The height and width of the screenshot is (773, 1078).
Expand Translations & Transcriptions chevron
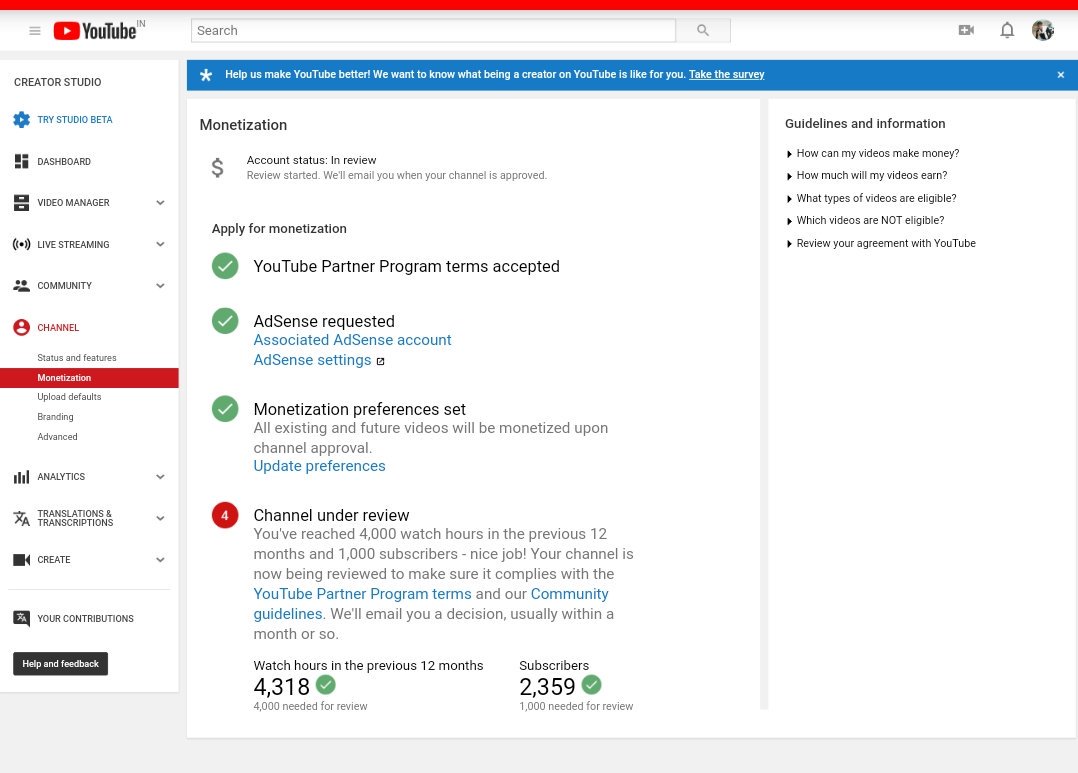160,519
